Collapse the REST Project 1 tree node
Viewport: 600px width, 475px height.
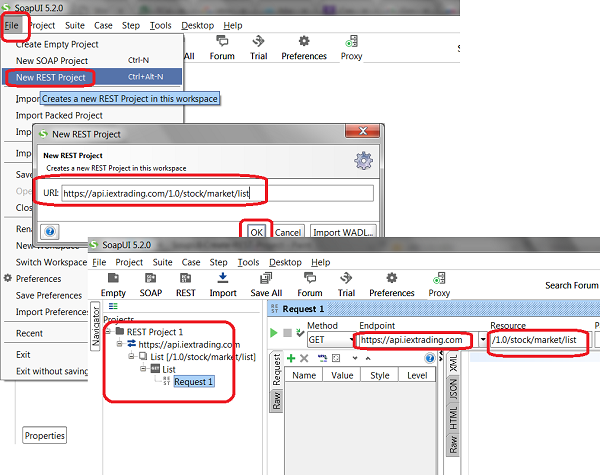coord(107,332)
